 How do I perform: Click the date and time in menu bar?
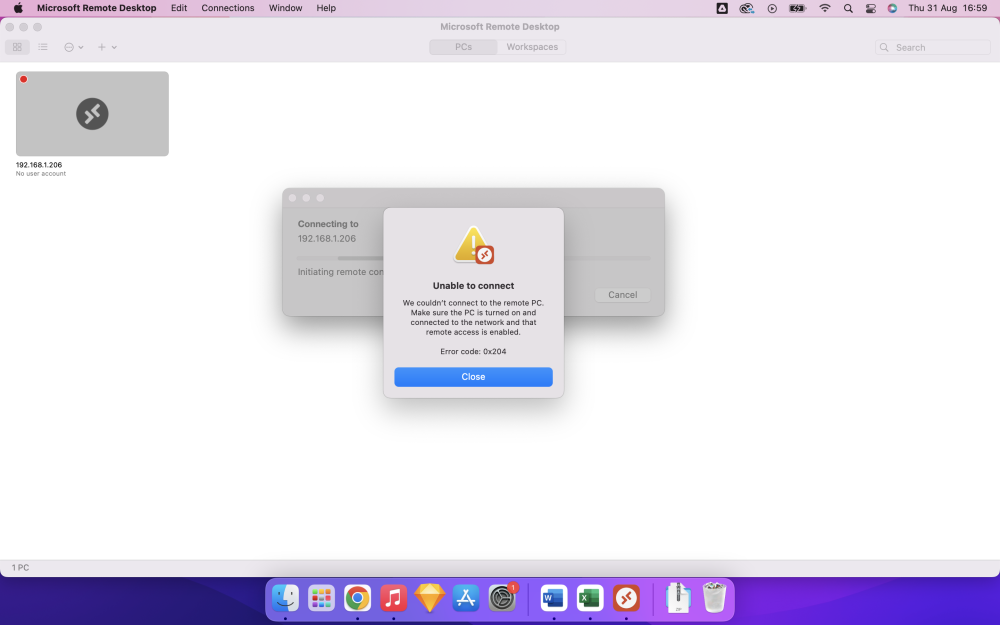tap(948, 8)
